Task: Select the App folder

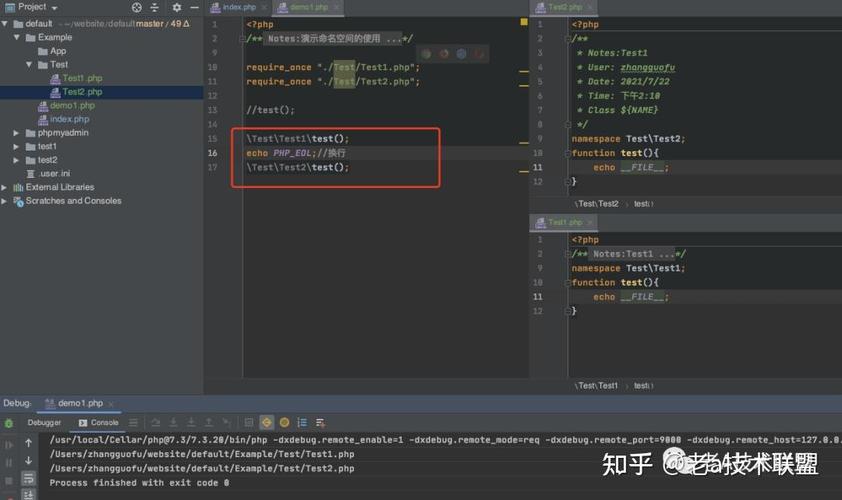Action: 52,51
